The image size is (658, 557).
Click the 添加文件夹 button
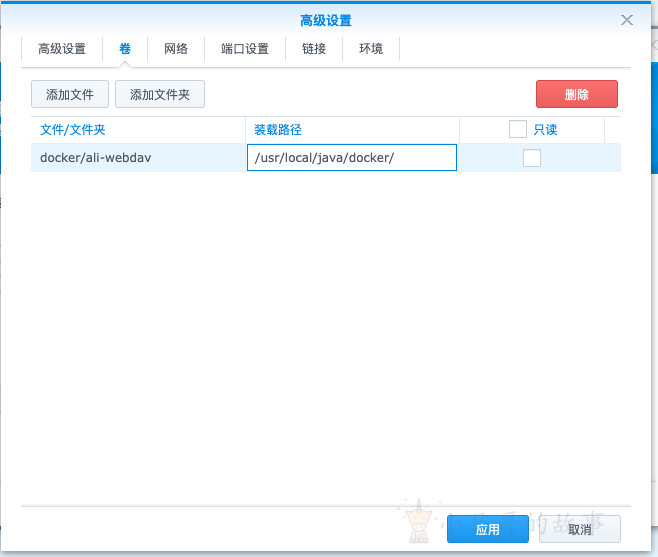click(x=160, y=94)
